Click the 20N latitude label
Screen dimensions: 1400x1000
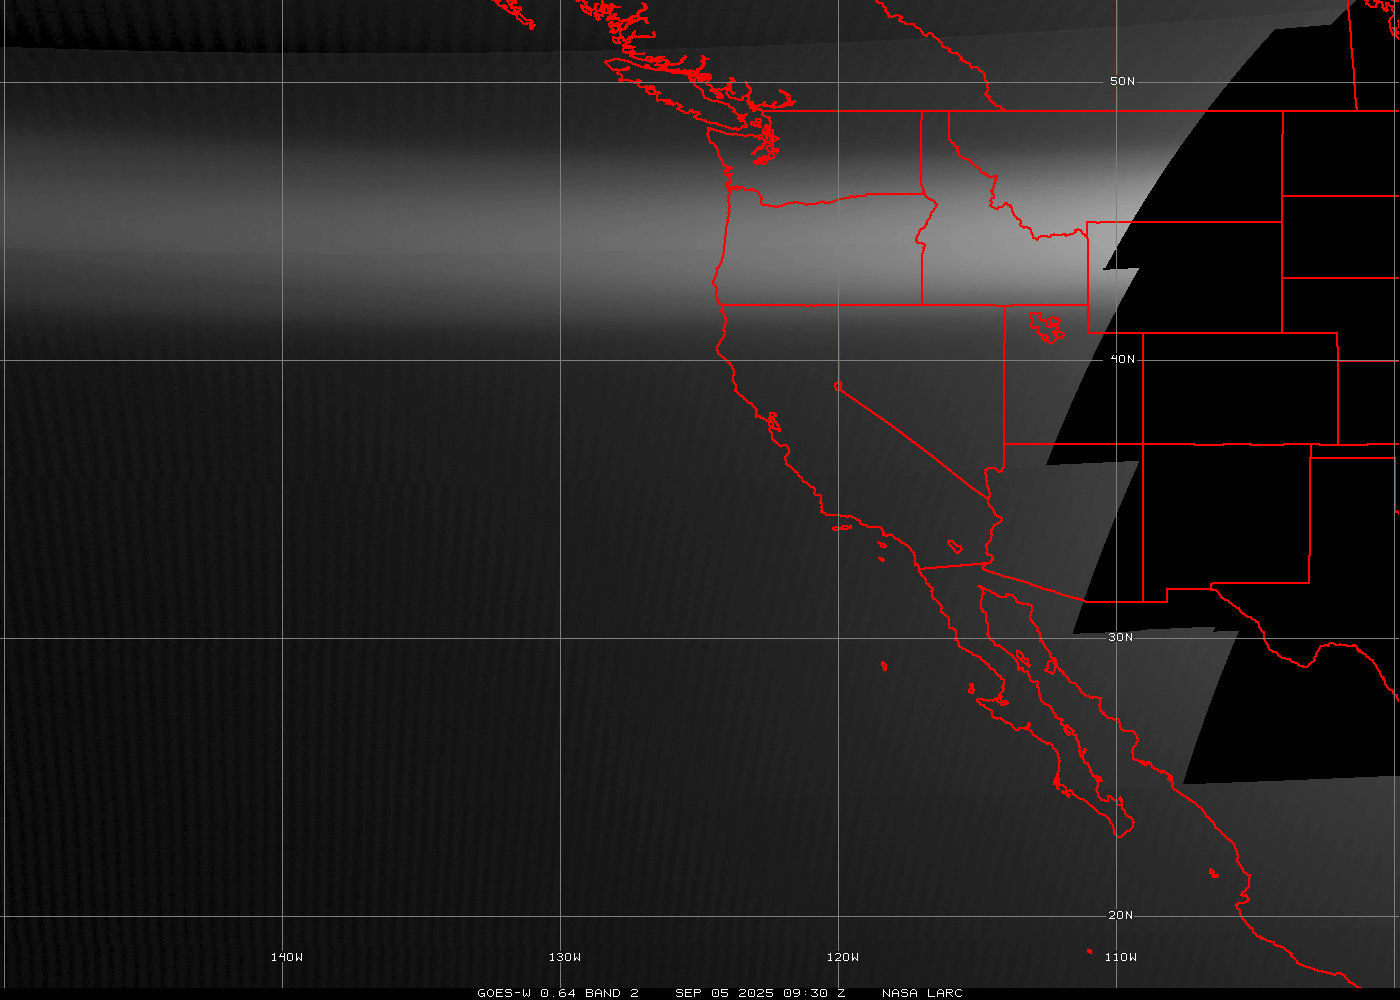tap(1120, 915)
